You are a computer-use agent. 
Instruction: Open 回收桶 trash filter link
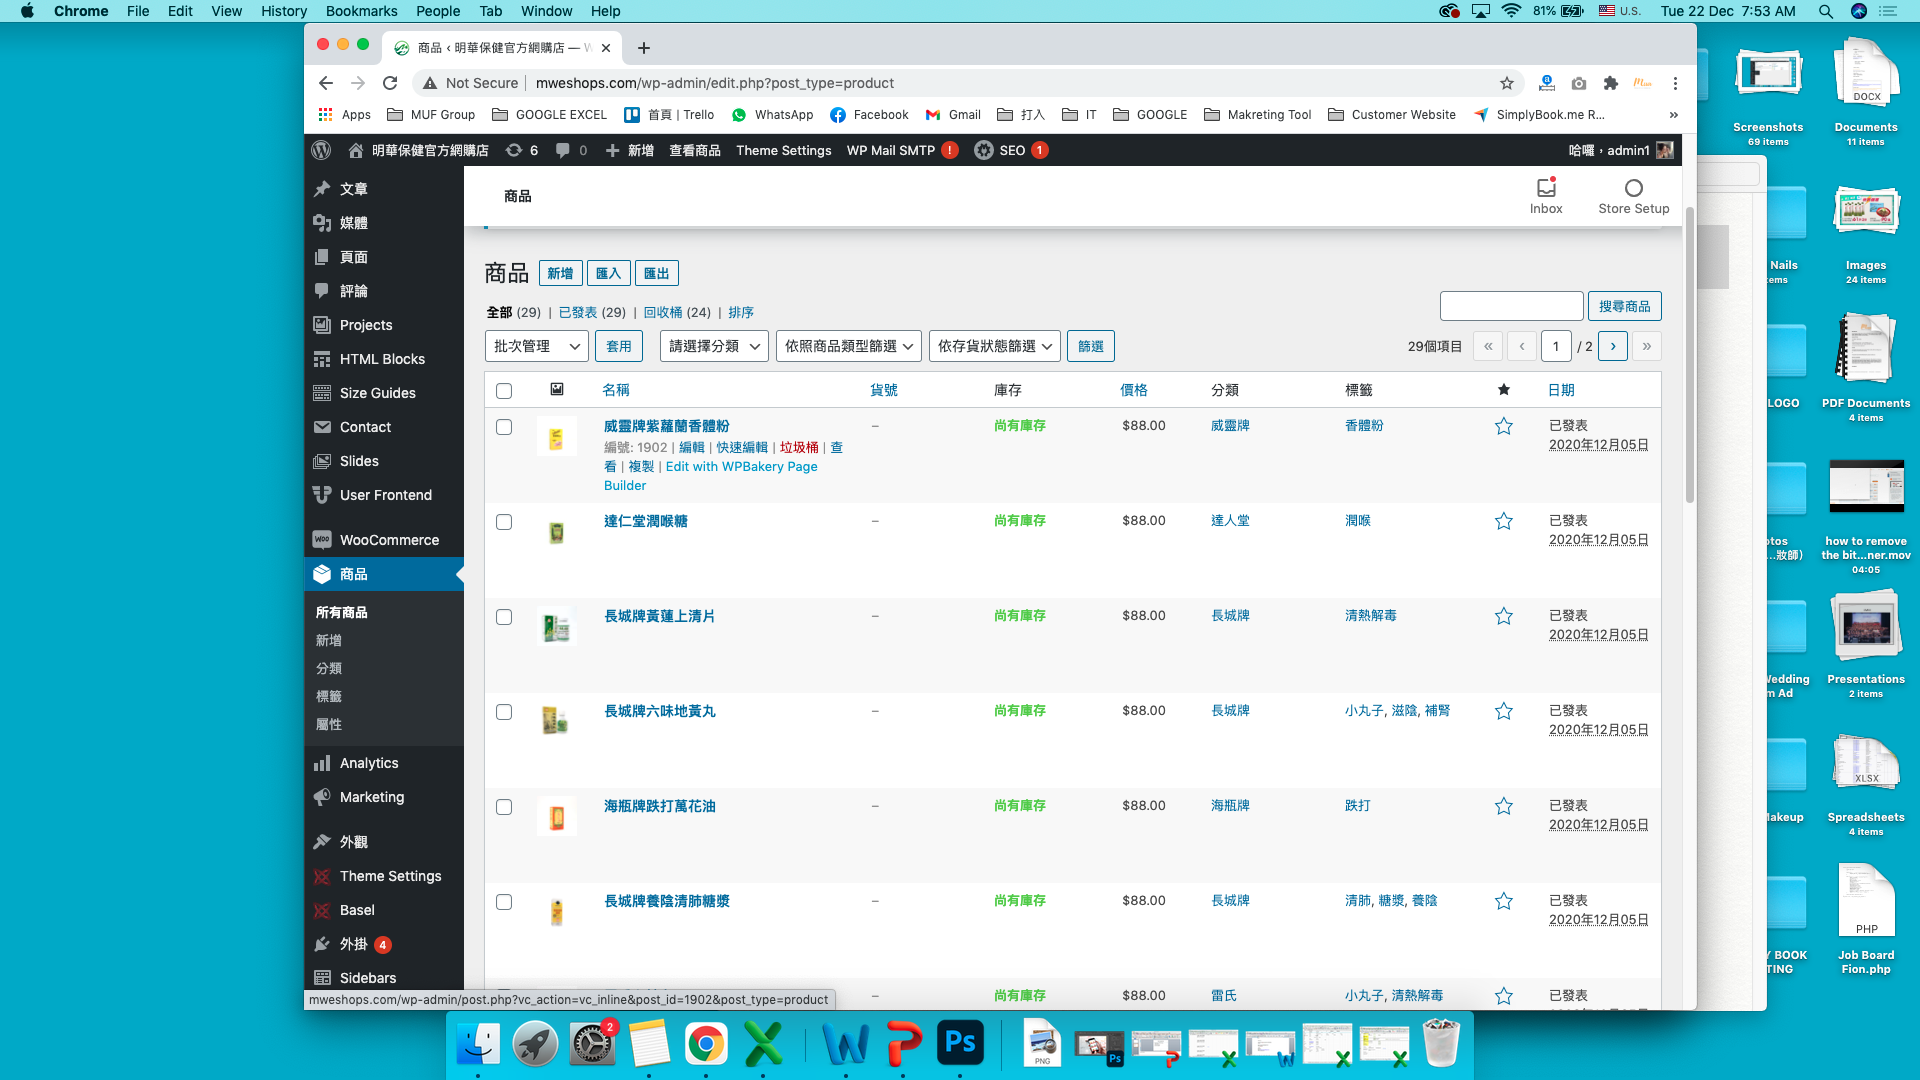[663, 312]
